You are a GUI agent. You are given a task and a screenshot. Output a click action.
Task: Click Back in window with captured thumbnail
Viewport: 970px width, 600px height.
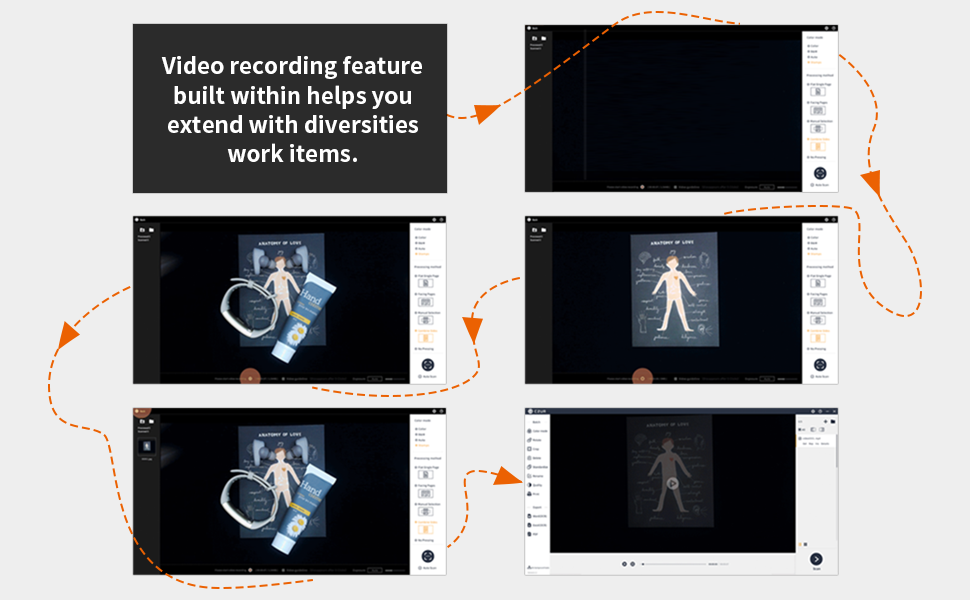(x=142, y=411)
